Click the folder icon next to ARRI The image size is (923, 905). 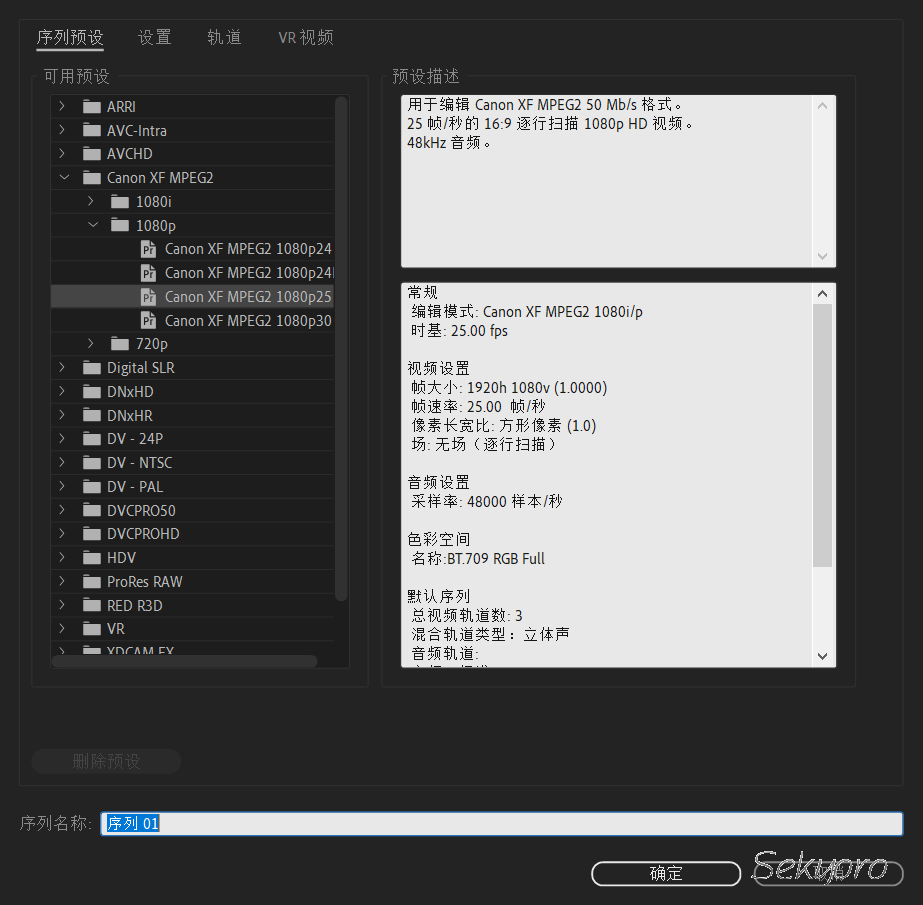pos(90,106)
